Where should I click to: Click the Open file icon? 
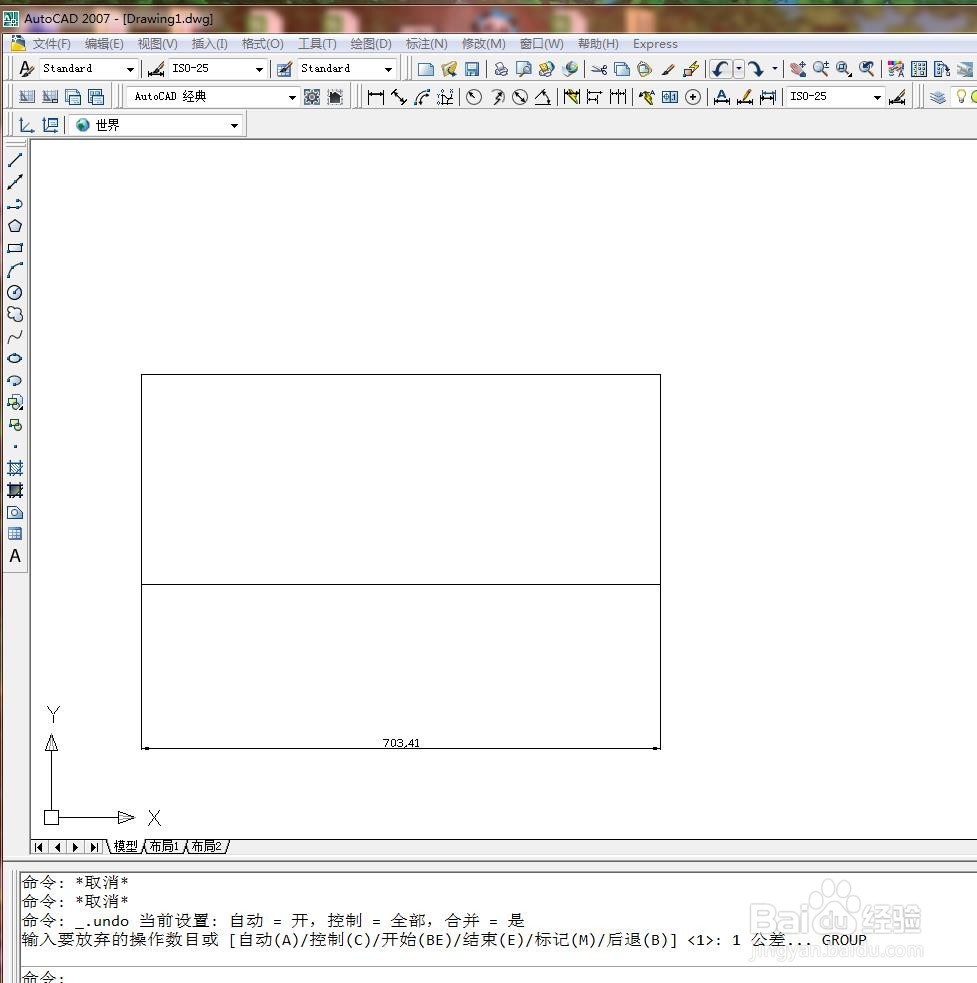(448, 68)
